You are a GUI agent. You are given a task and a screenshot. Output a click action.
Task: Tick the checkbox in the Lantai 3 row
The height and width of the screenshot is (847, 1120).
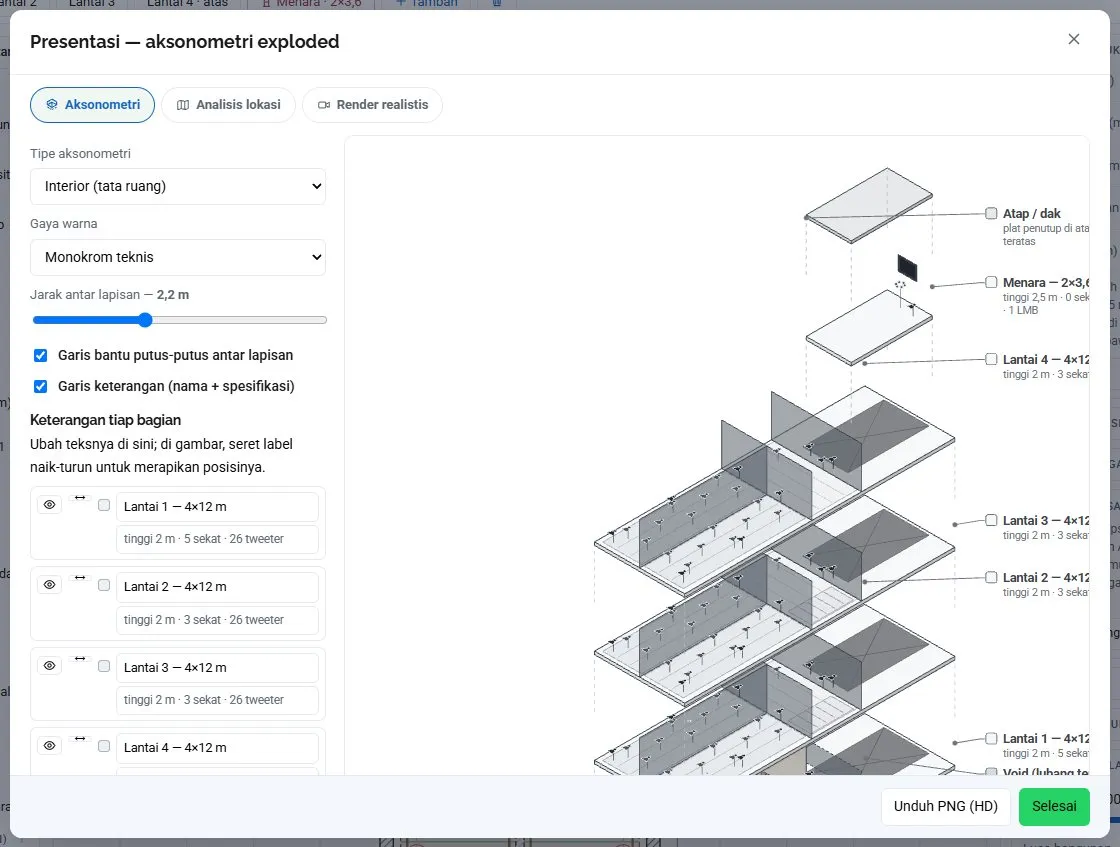click(x=104, y=666)
